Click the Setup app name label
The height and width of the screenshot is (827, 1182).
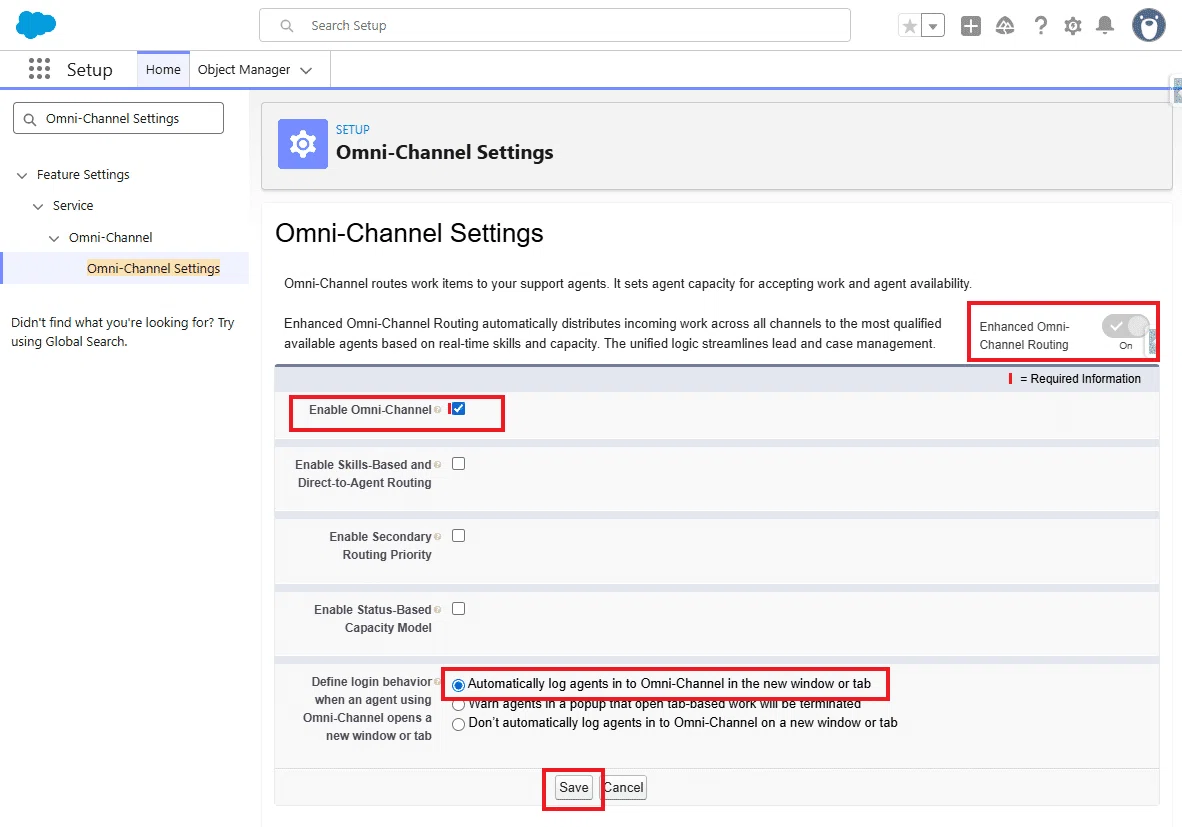click(90, 69)
